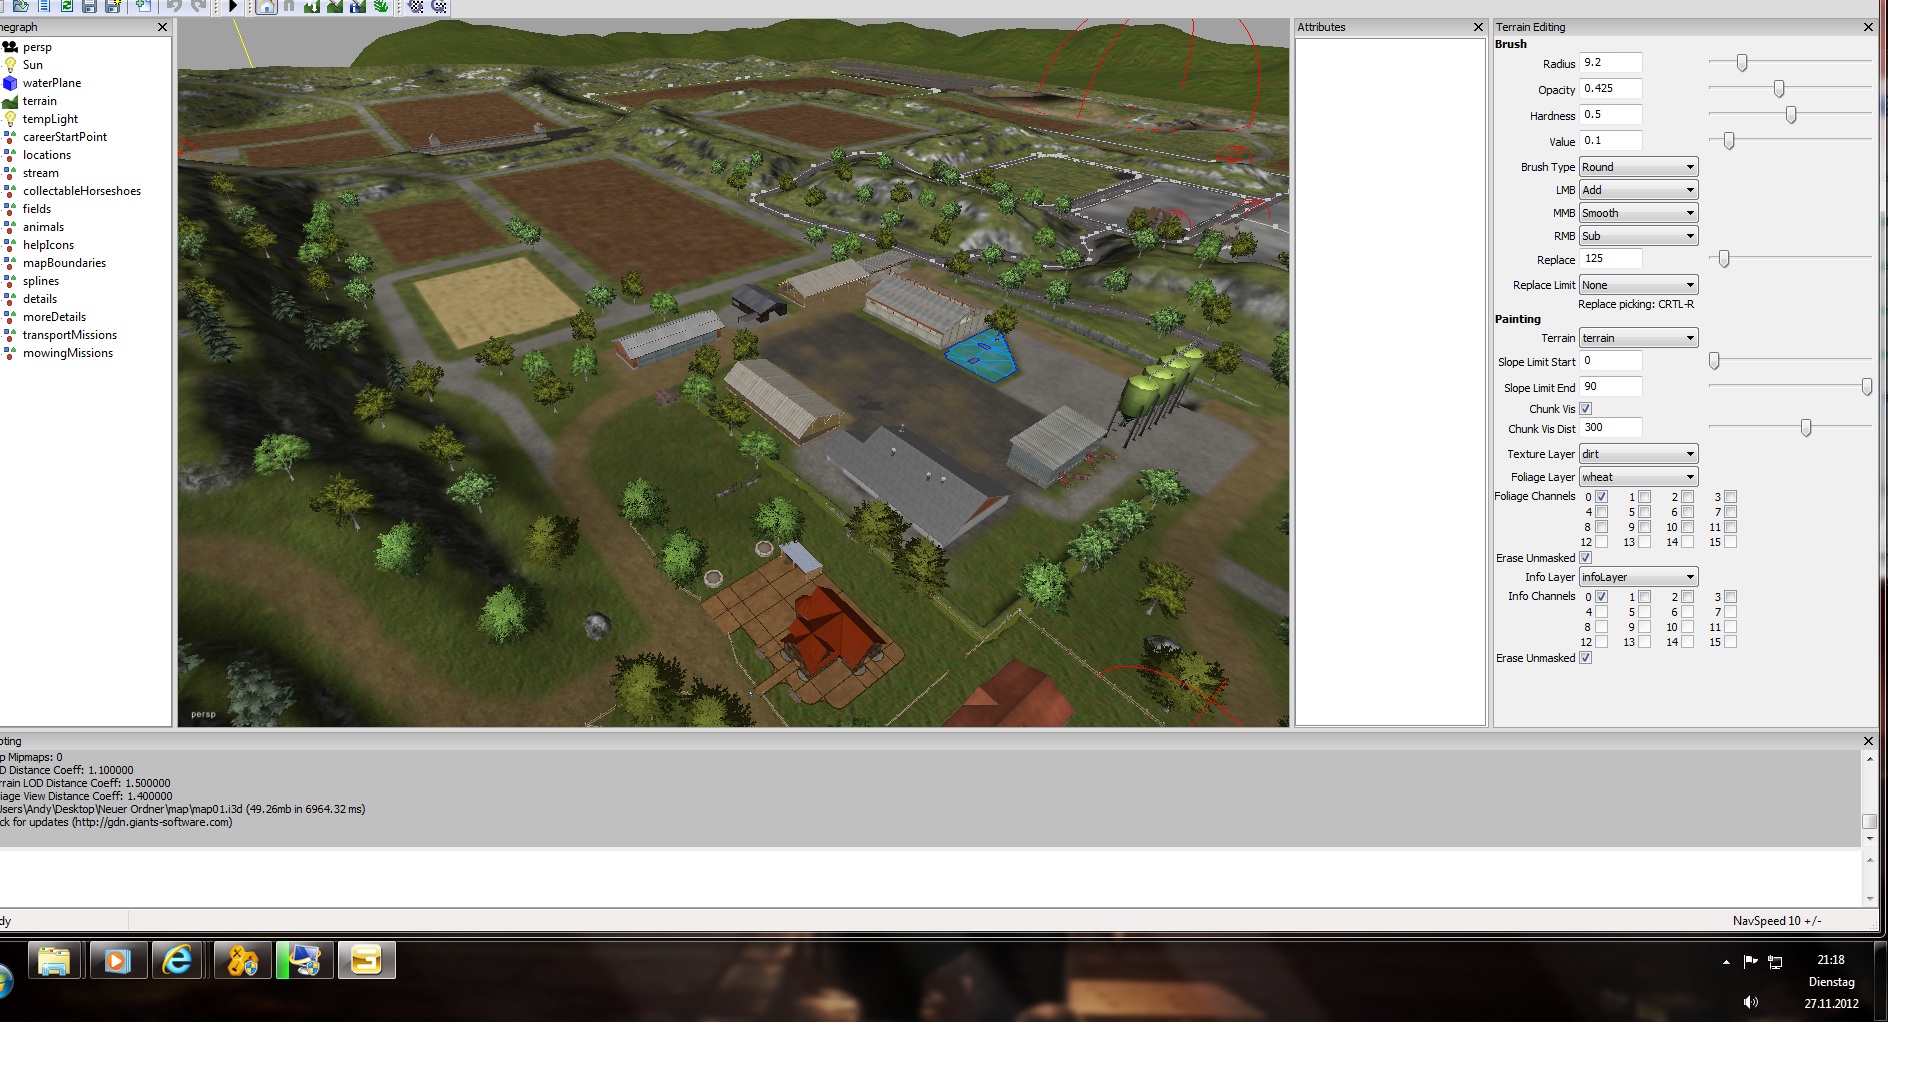Open the Replace Limit dropdown

[1638, 285]
